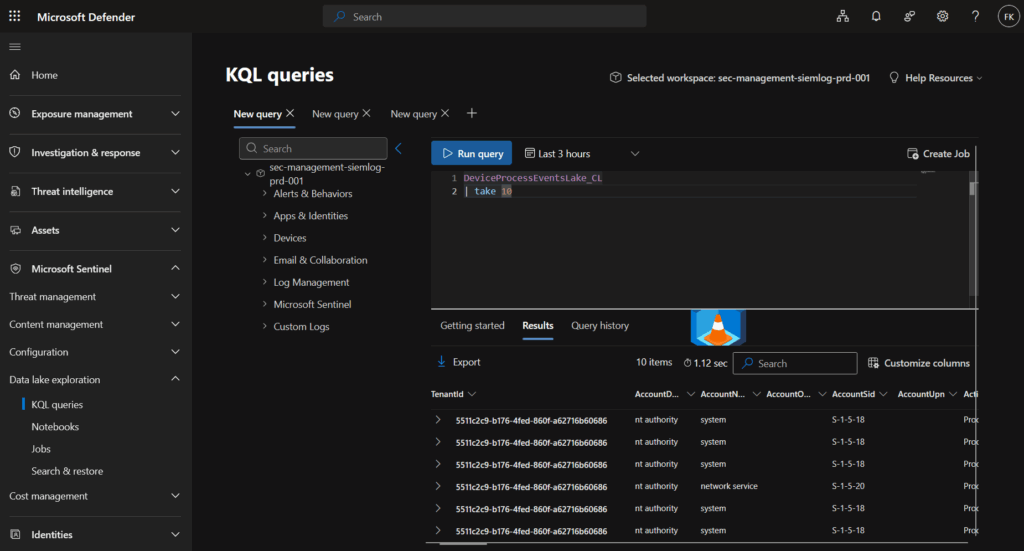Click the Identities icon in sidebar

[x=15, y=534]
